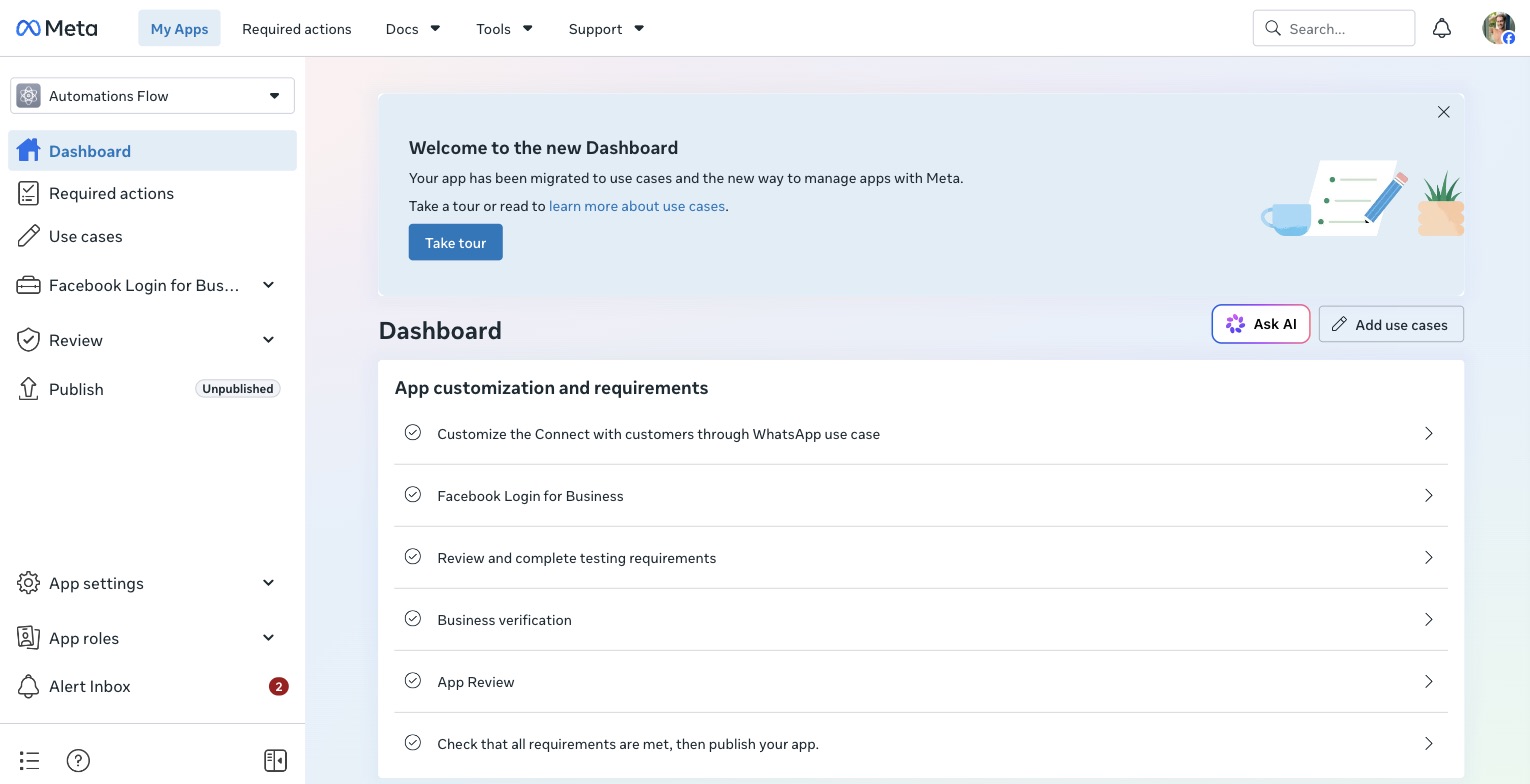Image resolution: width=1530 pixels, height=784 pixels.
Task: Click the App settings gear icon
Action: [x=28, y=583]
